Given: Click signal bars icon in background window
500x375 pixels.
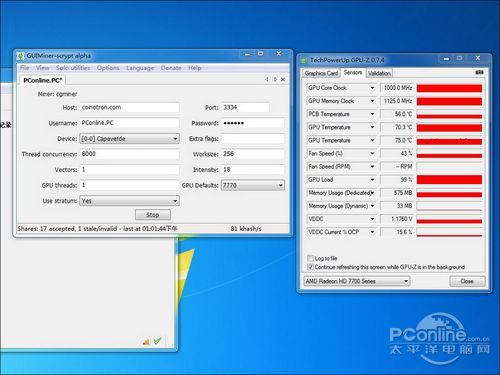Looking at the screenshot, I should coord(146,341).
